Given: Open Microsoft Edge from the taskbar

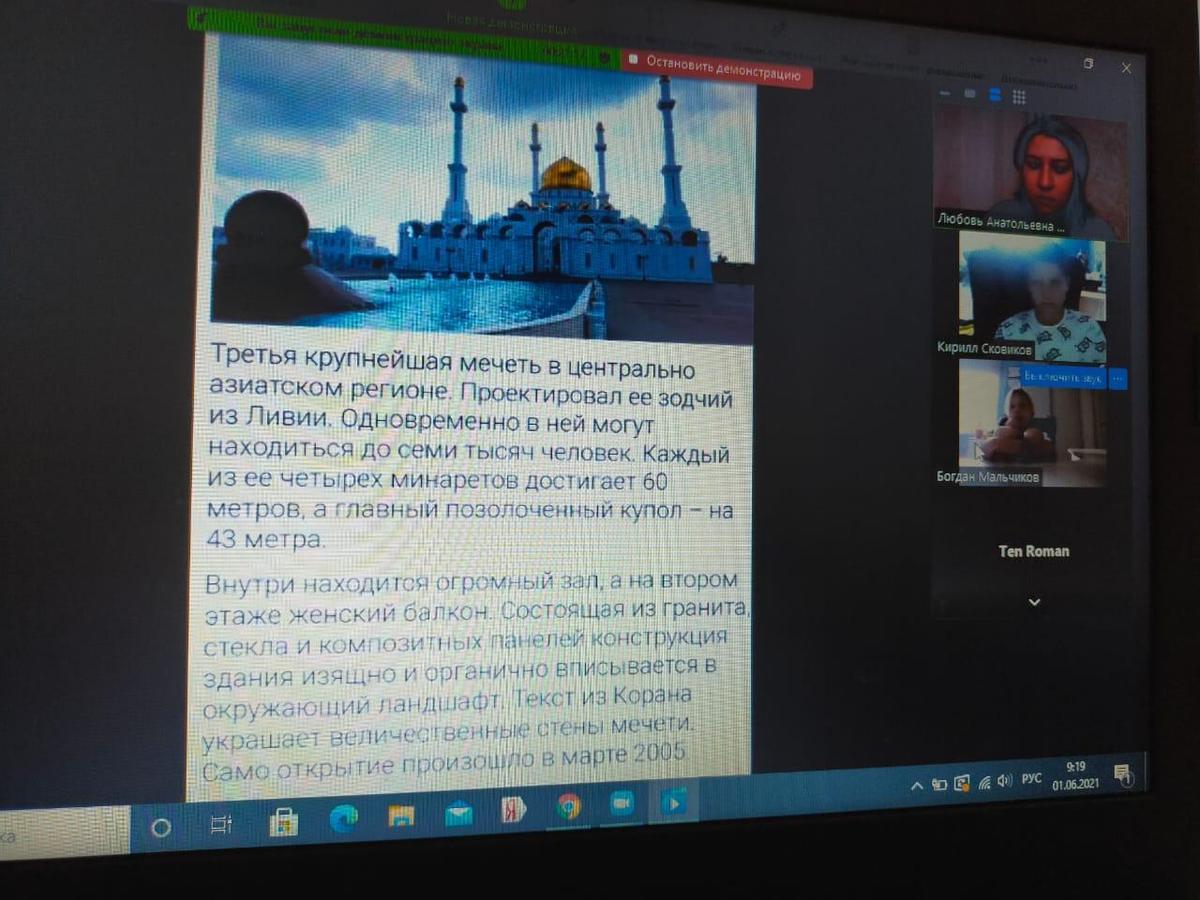Looking at the screenshot, I should [x=343, y=820].
